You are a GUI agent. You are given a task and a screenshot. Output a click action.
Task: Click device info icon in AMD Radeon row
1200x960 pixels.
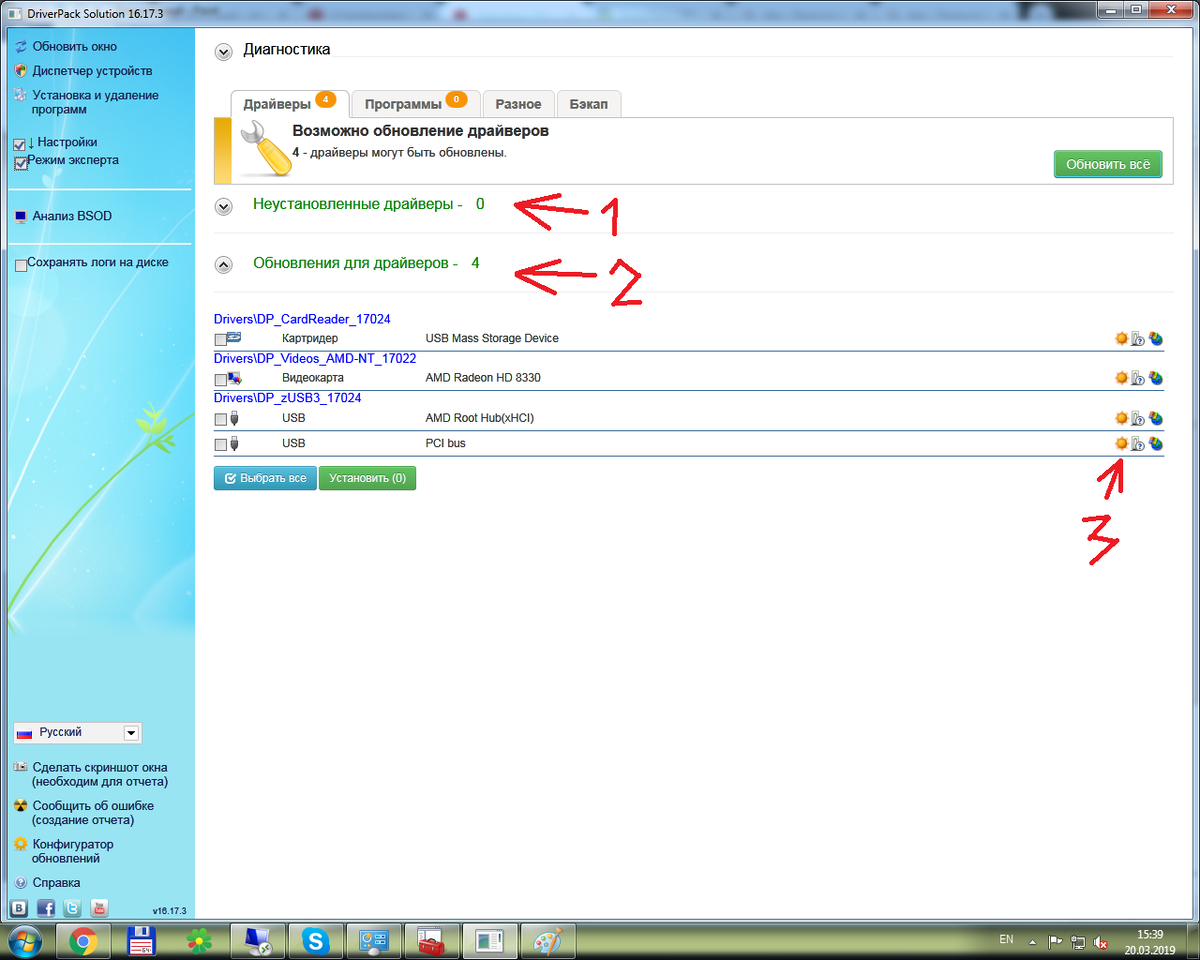point(1138,378)
